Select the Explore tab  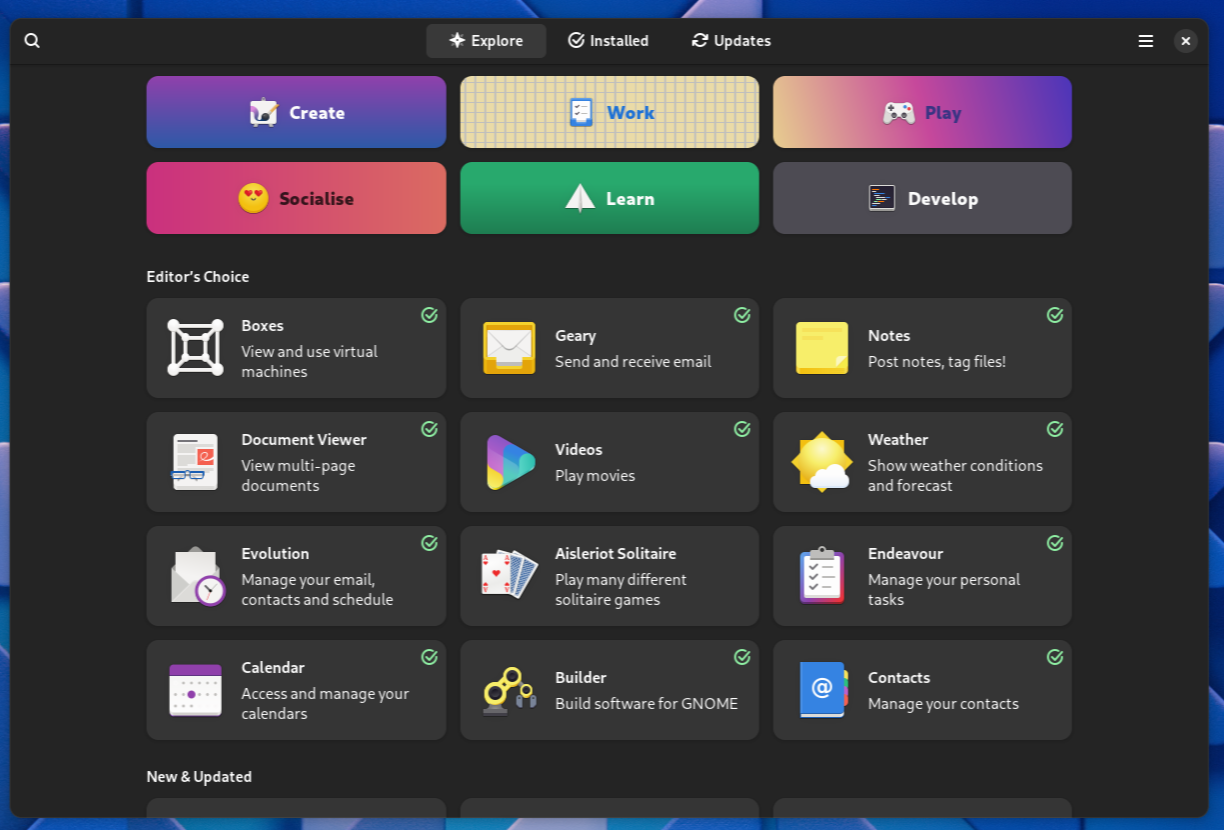pyautogui.click(x=486, y=41)
